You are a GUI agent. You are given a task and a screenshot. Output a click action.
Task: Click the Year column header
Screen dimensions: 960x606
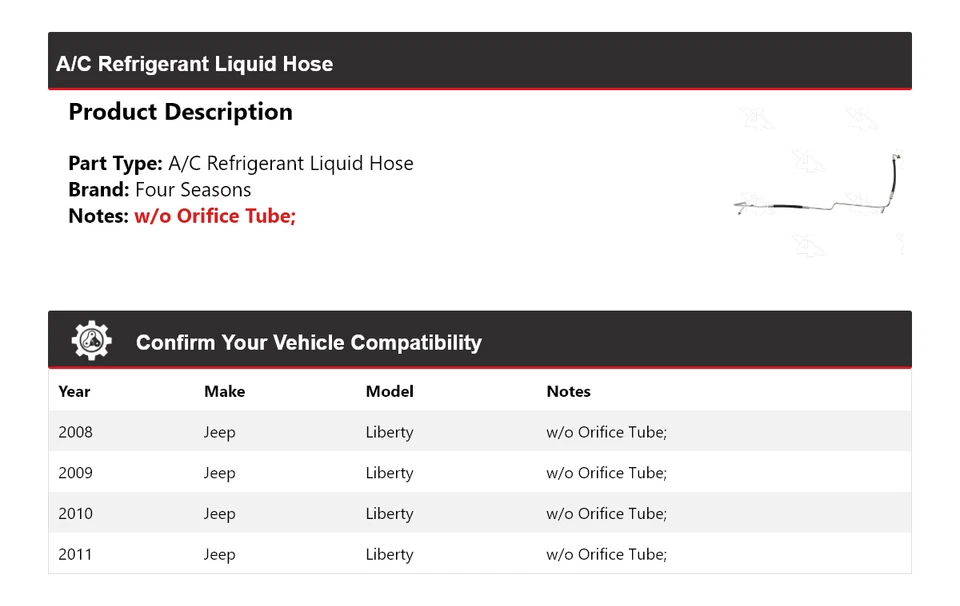[x=74, y=392]
